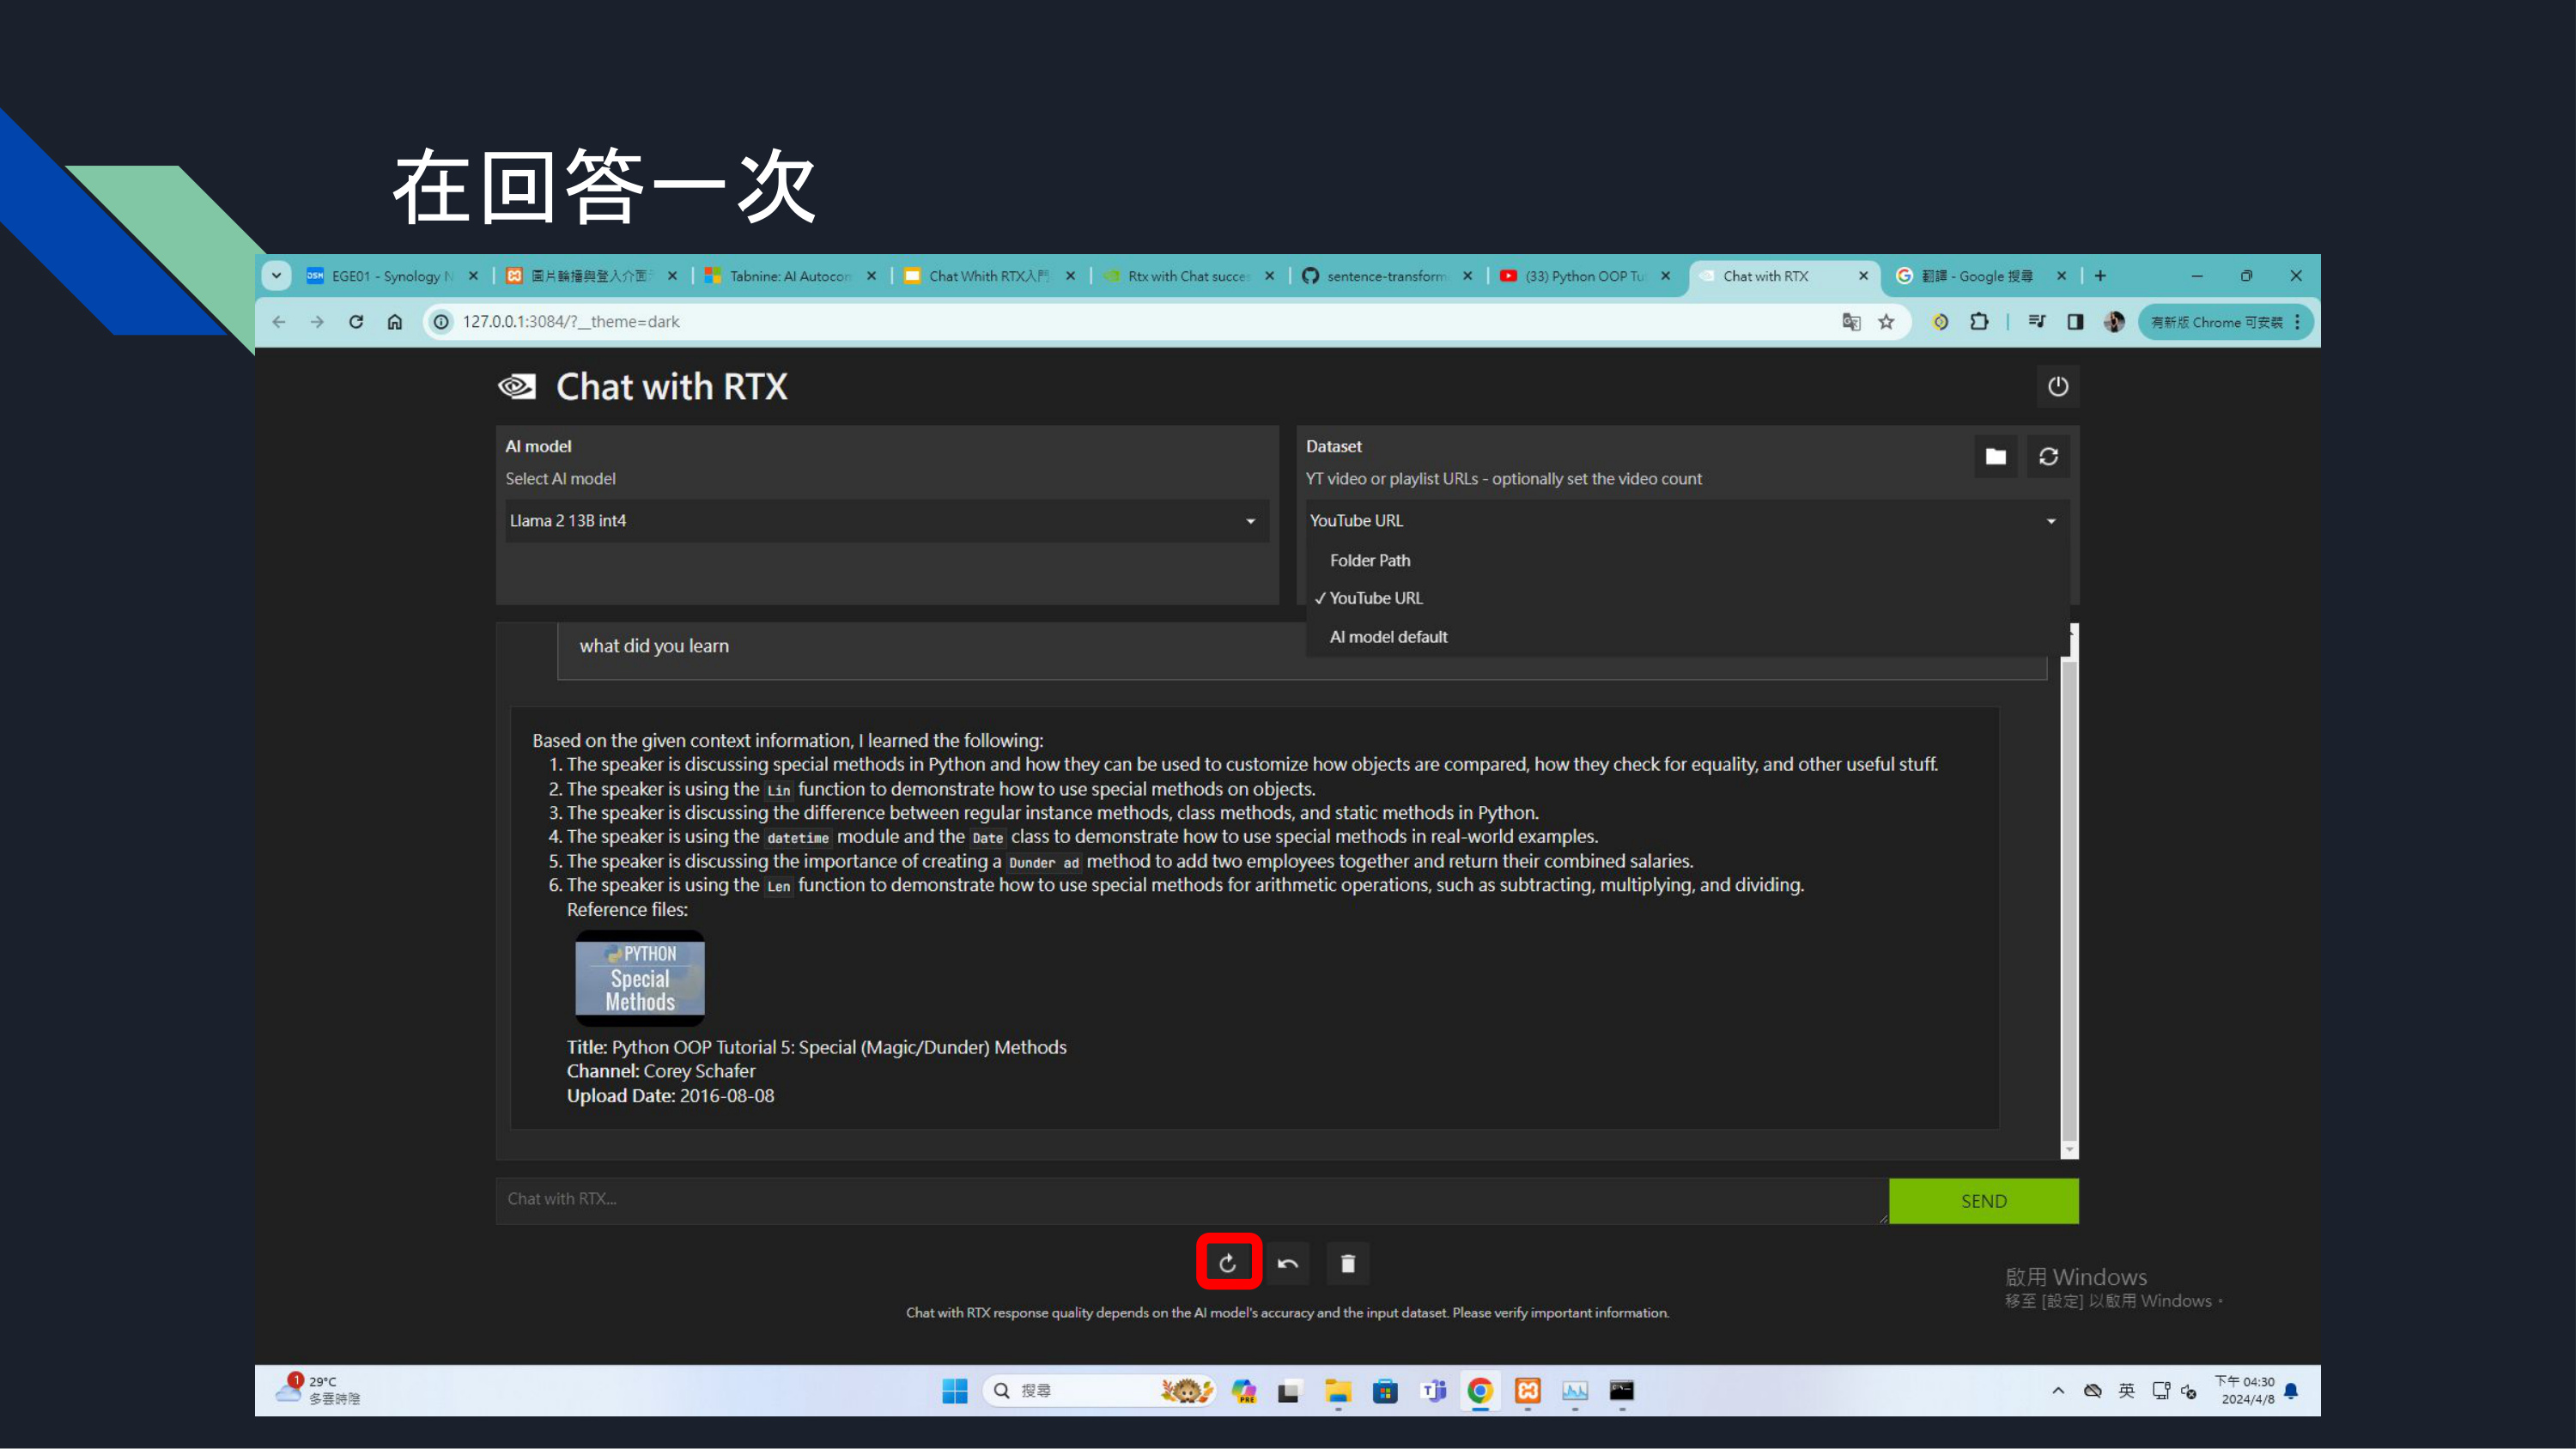
Task: Click the Python Special Methods thumbnail
Action: (640, 978)
